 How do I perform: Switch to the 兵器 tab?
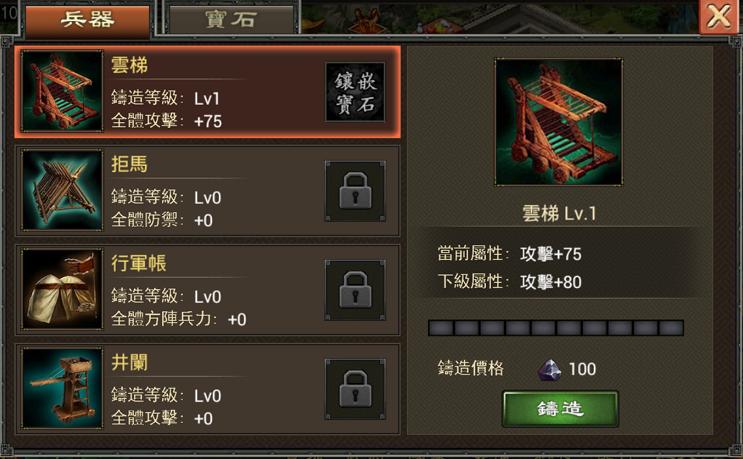(x=87, y=20)
